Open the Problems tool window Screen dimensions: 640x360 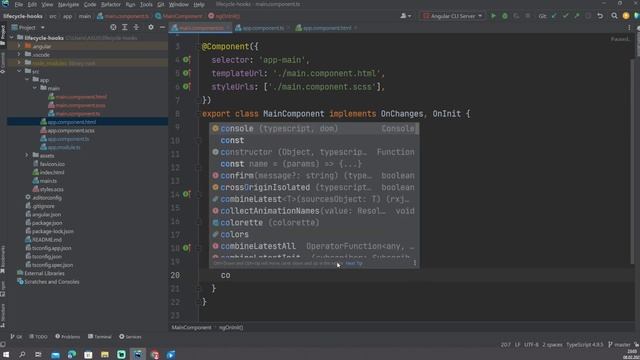68,337
